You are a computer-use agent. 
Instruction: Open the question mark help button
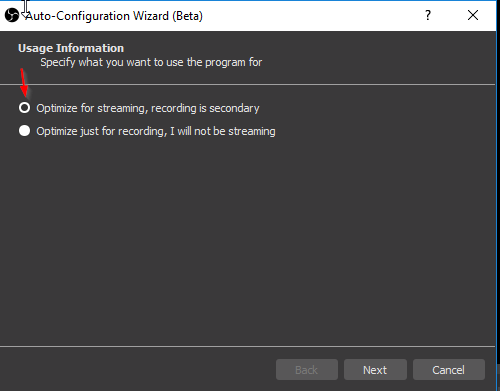click(x=428, y=15)
